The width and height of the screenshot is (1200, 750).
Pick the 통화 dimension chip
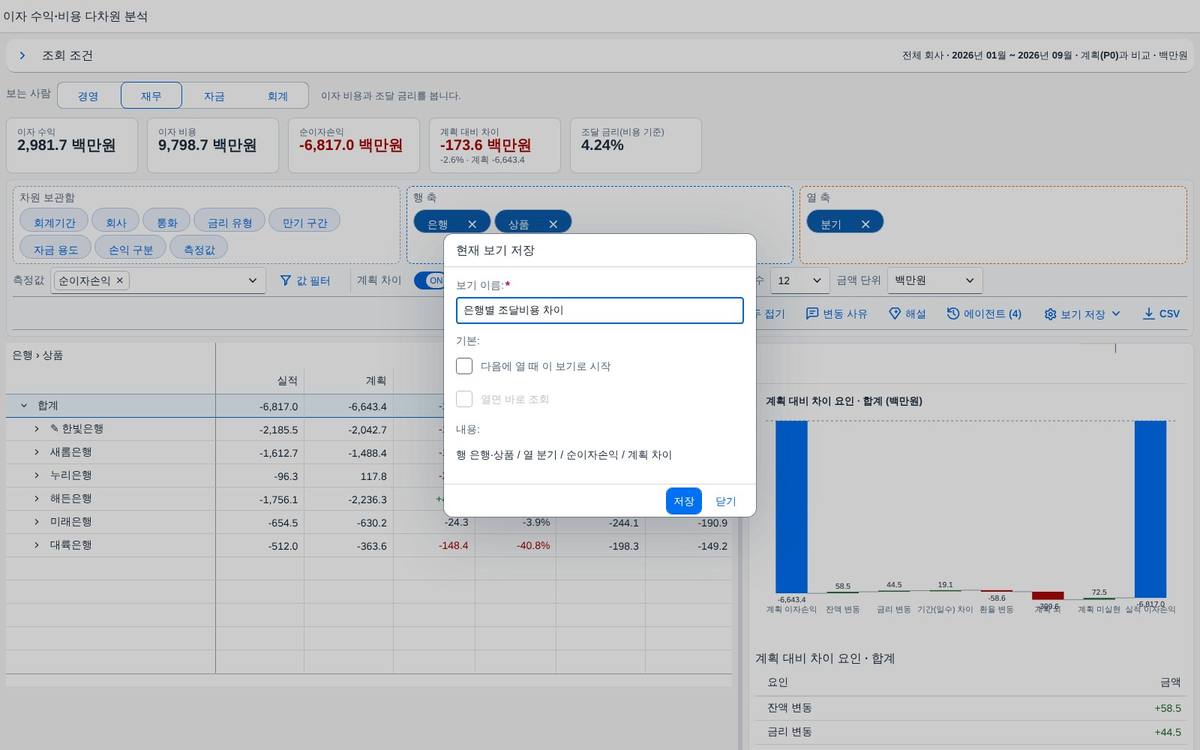tap(166, 223)
